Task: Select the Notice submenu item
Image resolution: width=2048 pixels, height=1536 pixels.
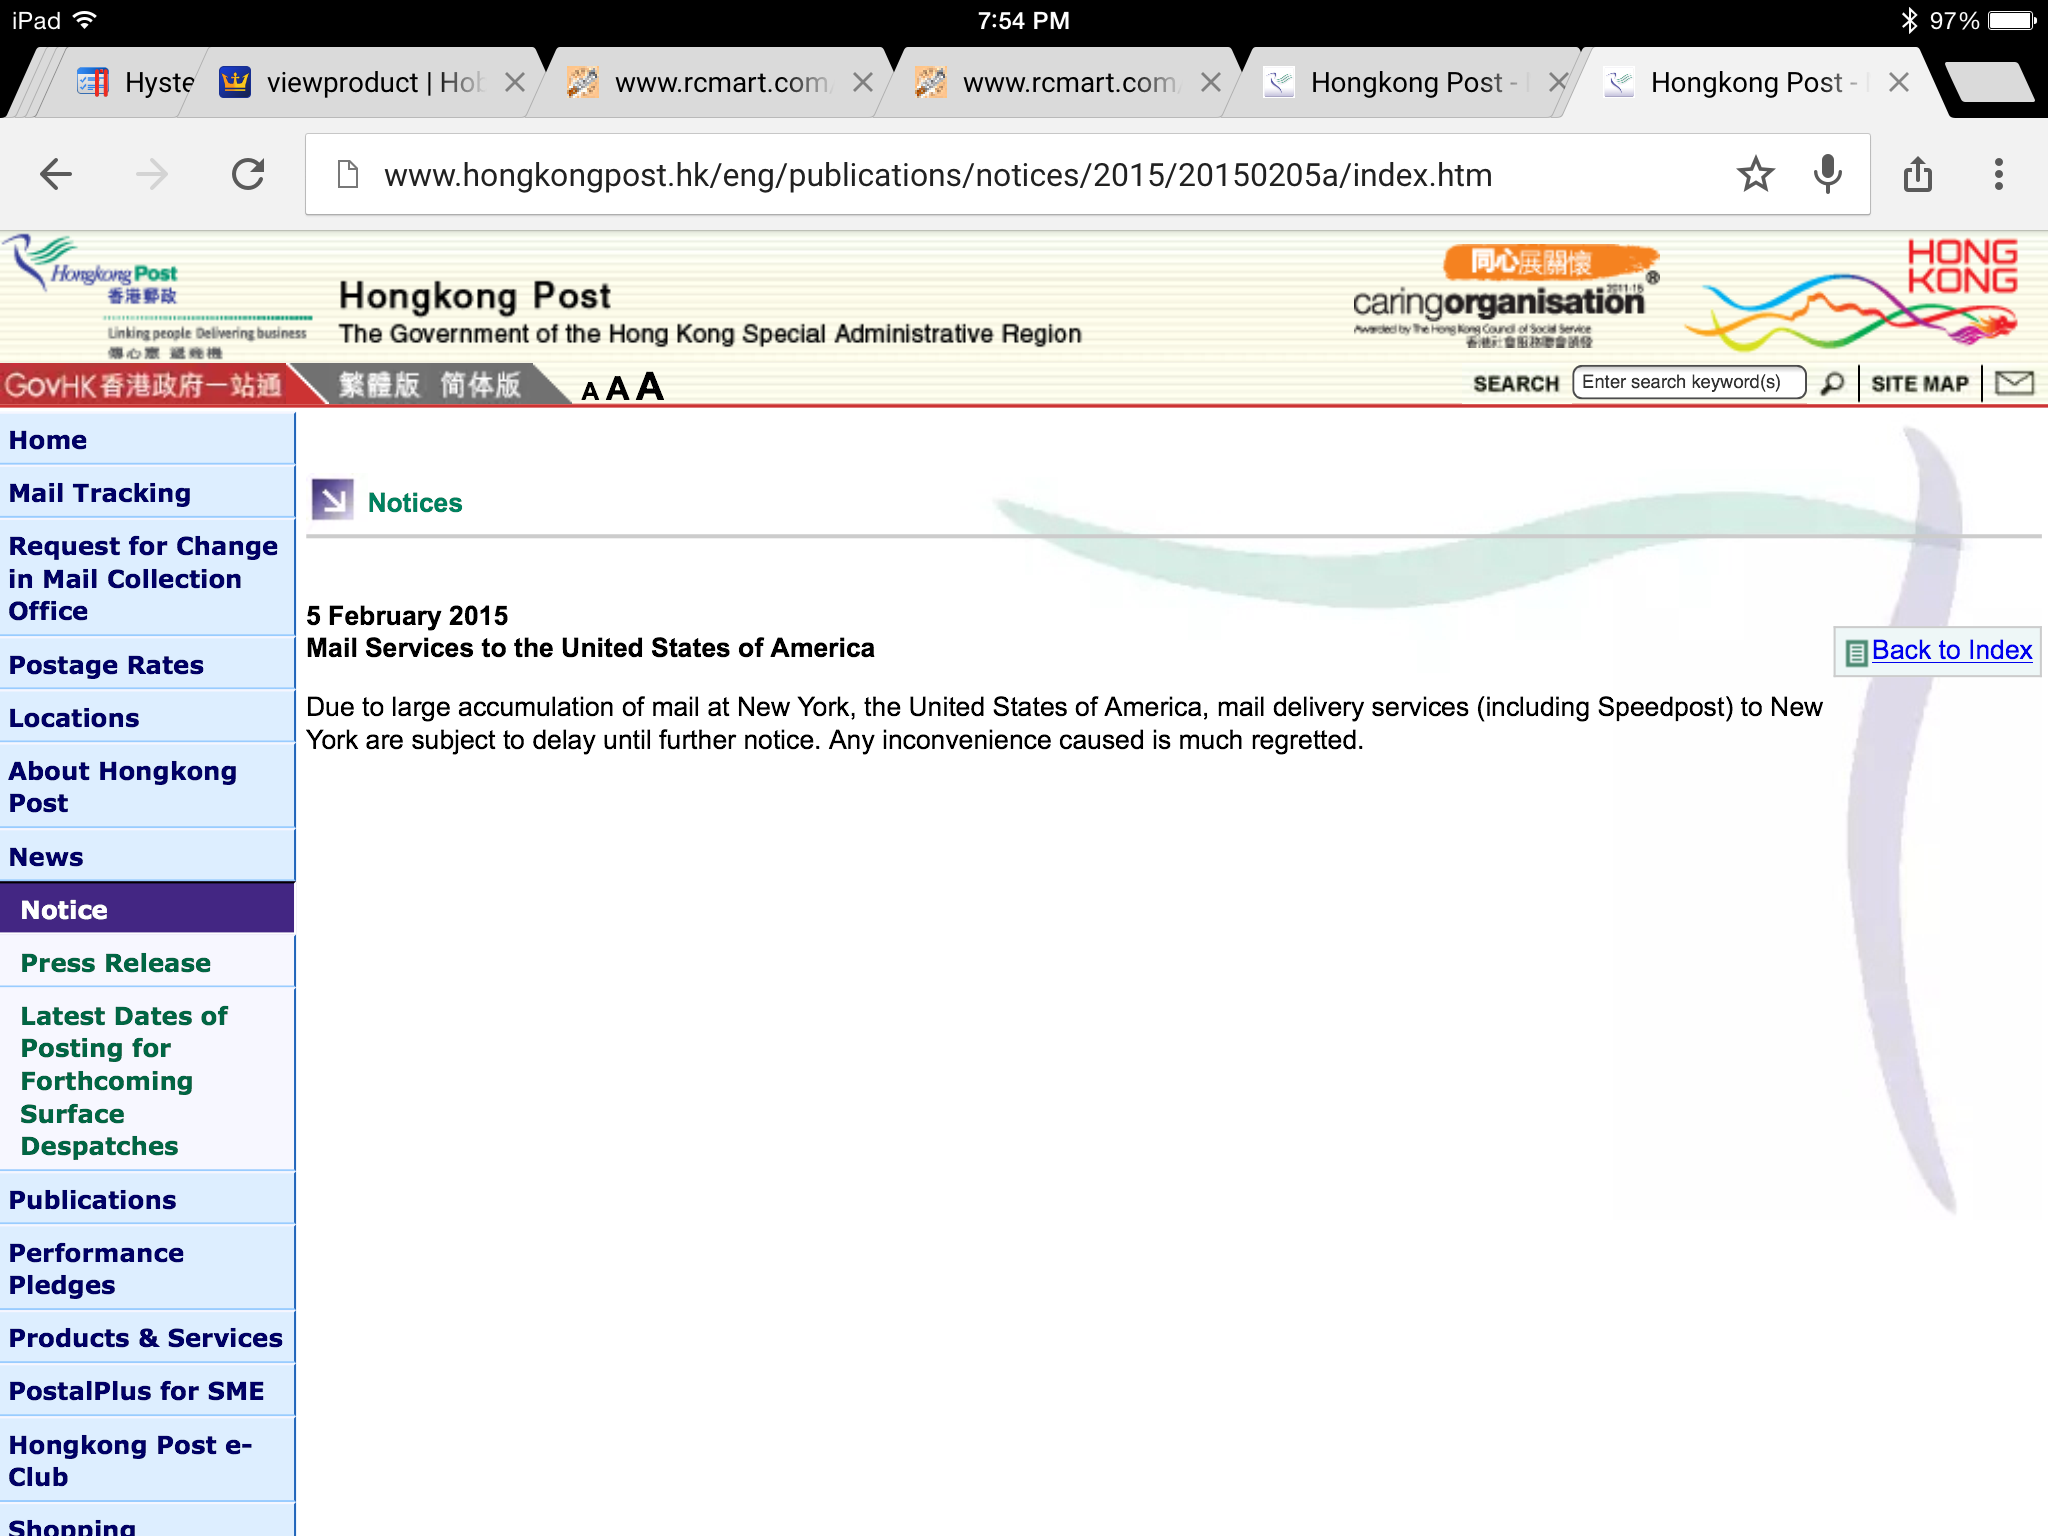Action: pyautogui.click(x=147, y=909)
